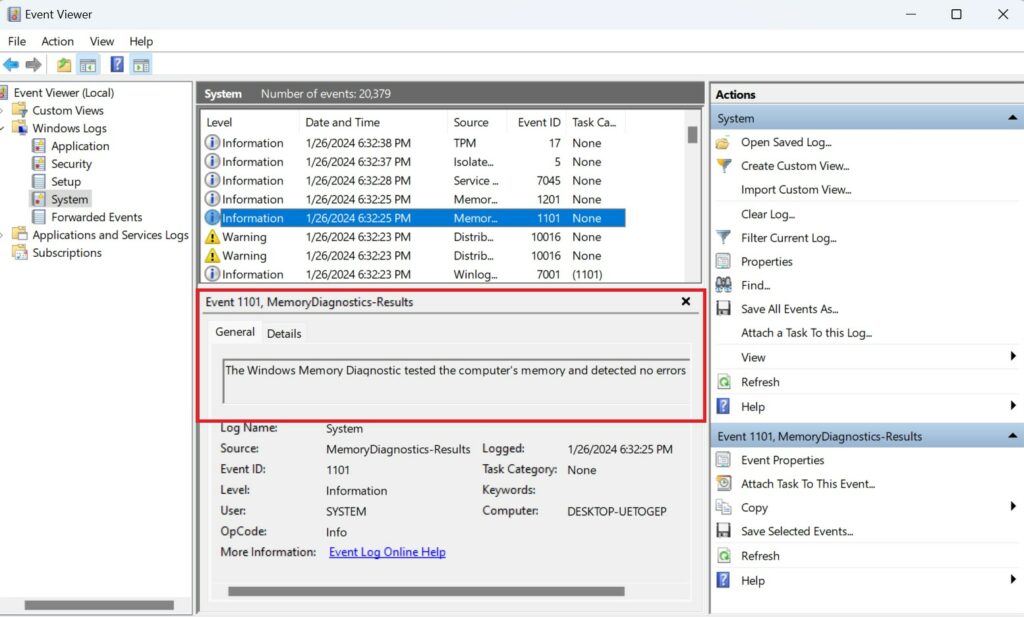1024x617 pixels.
Task: Expand the View submenu in Actions pane
Action: point(1012,357)
